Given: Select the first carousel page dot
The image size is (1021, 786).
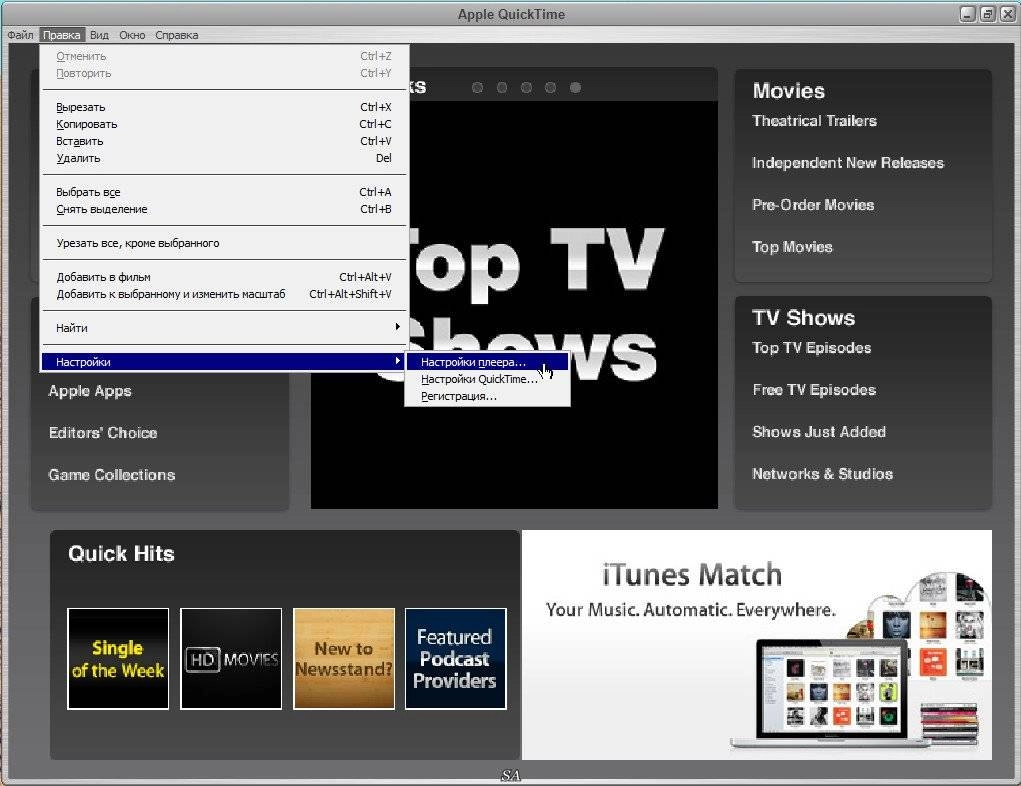Looking at the screenshot, I should pos(477,87).
